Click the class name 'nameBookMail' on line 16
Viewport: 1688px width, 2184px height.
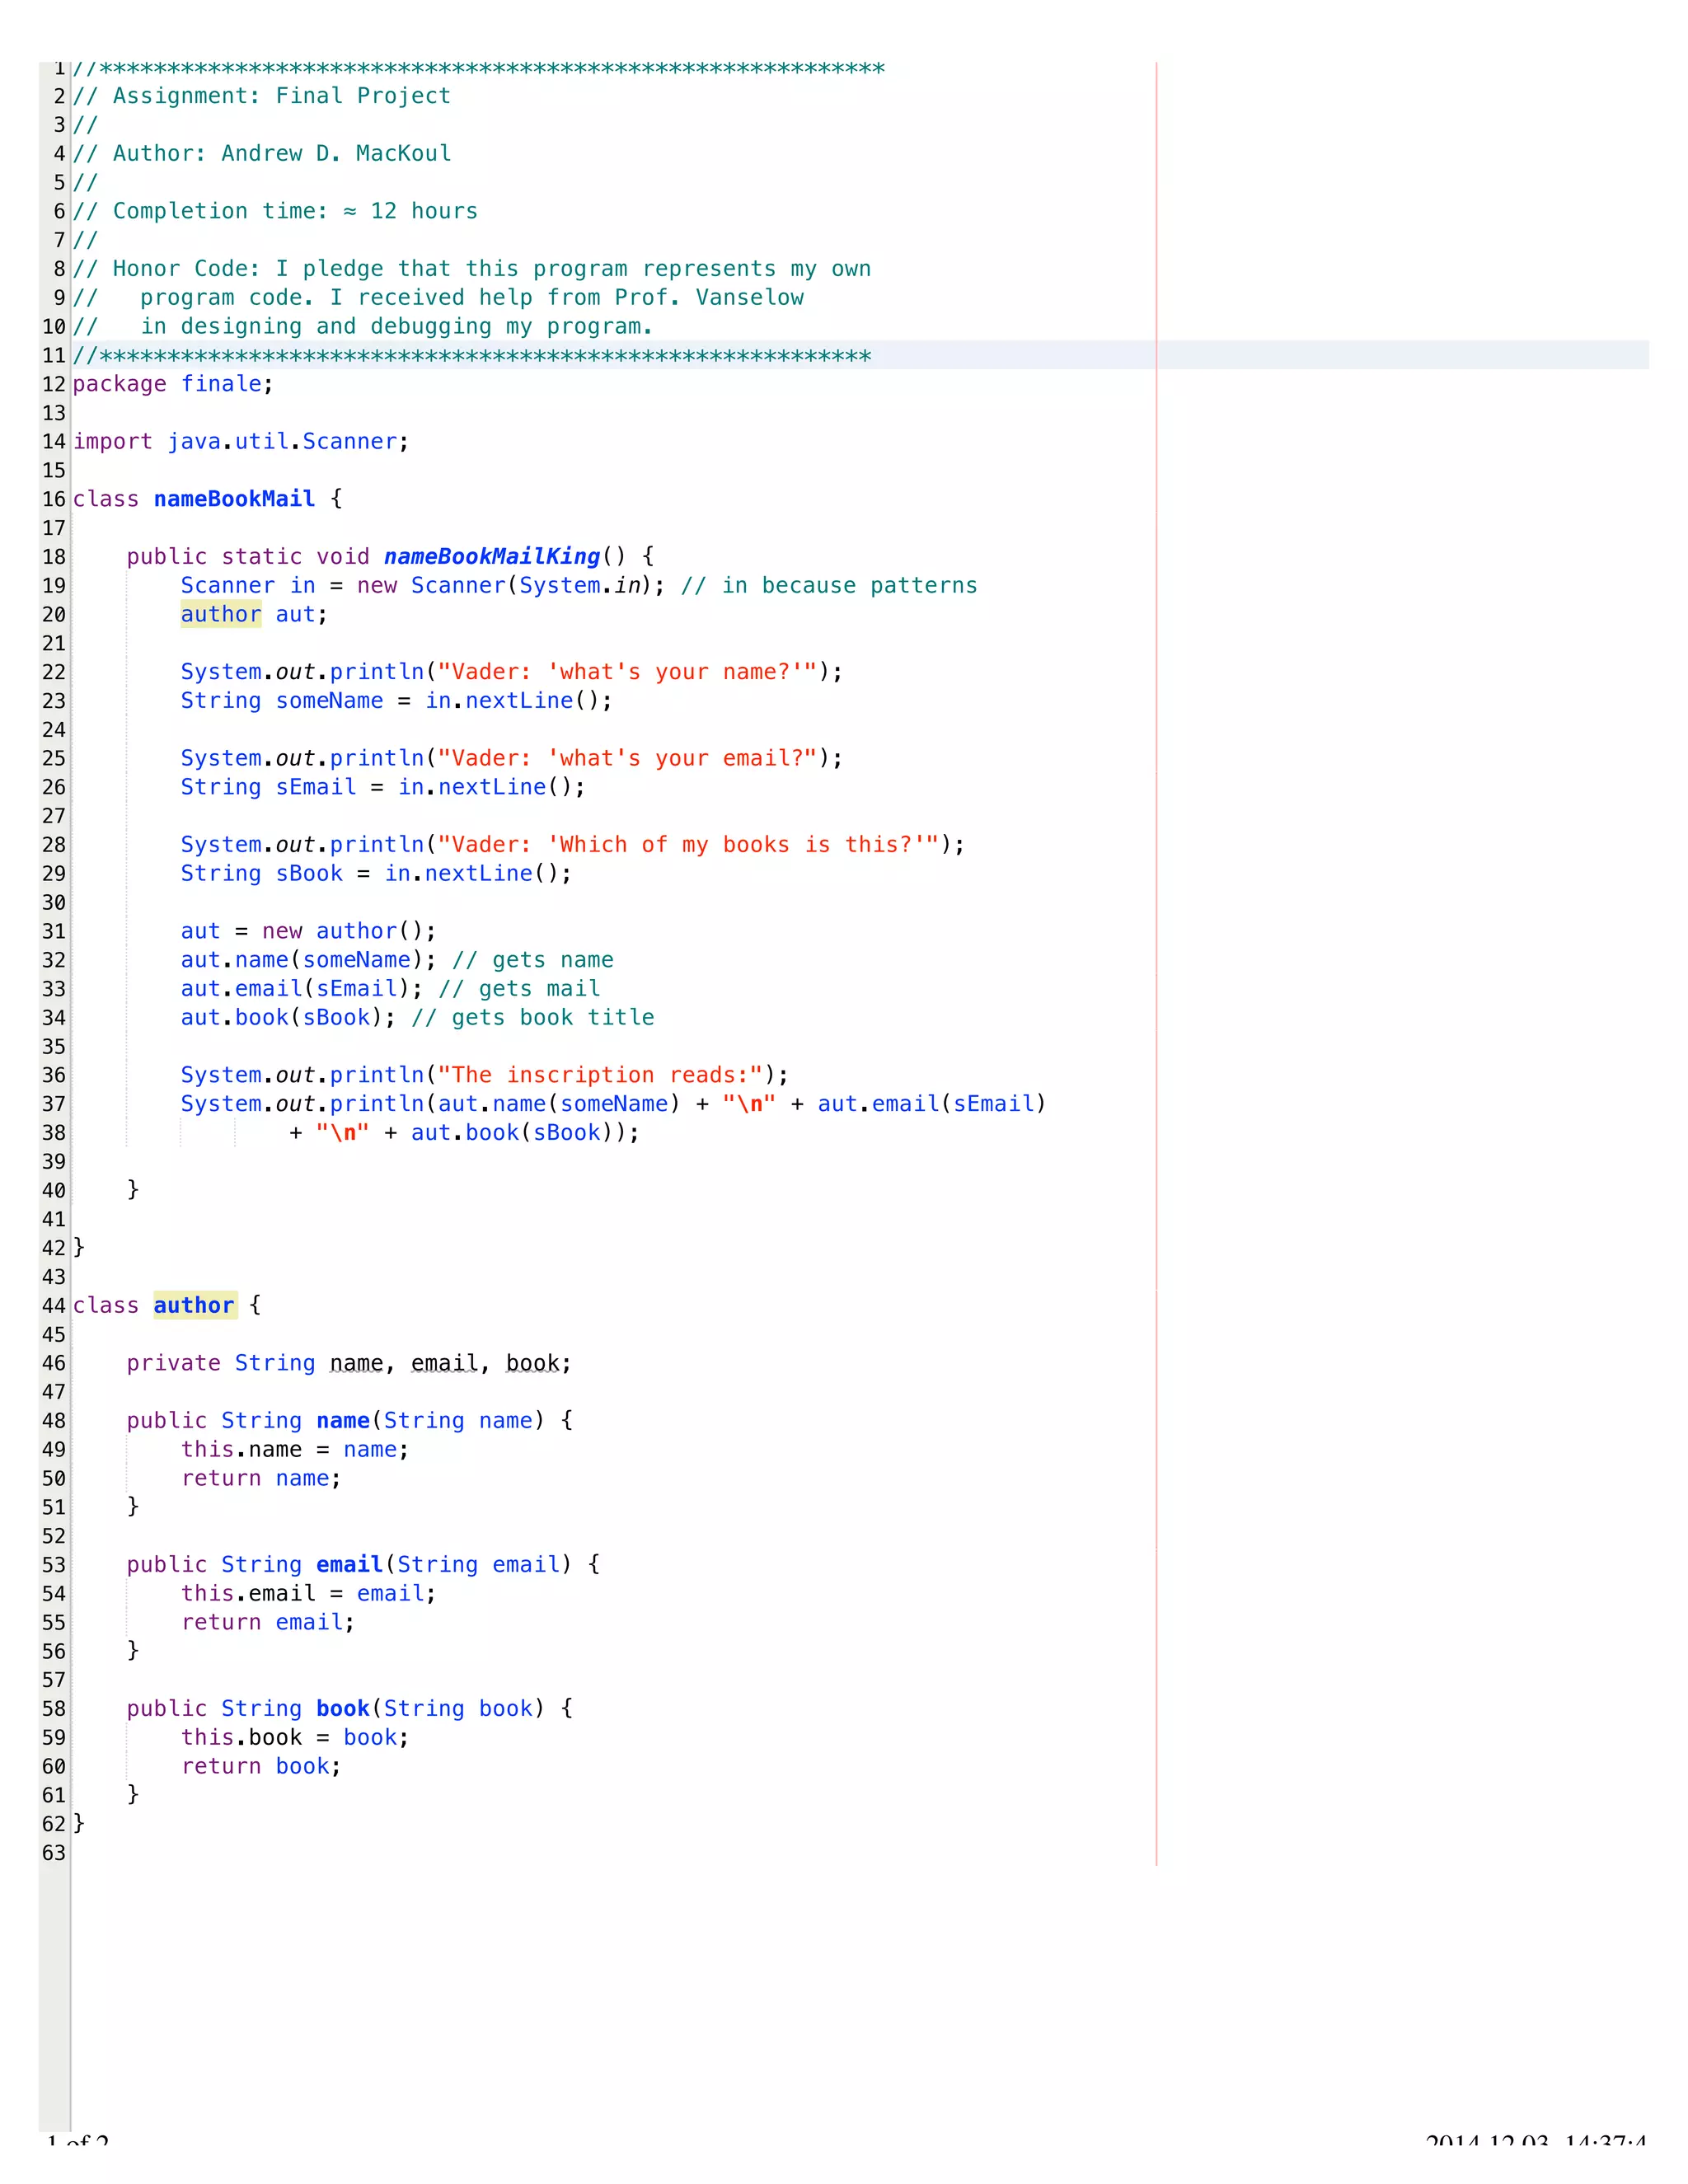pos(234,498)
